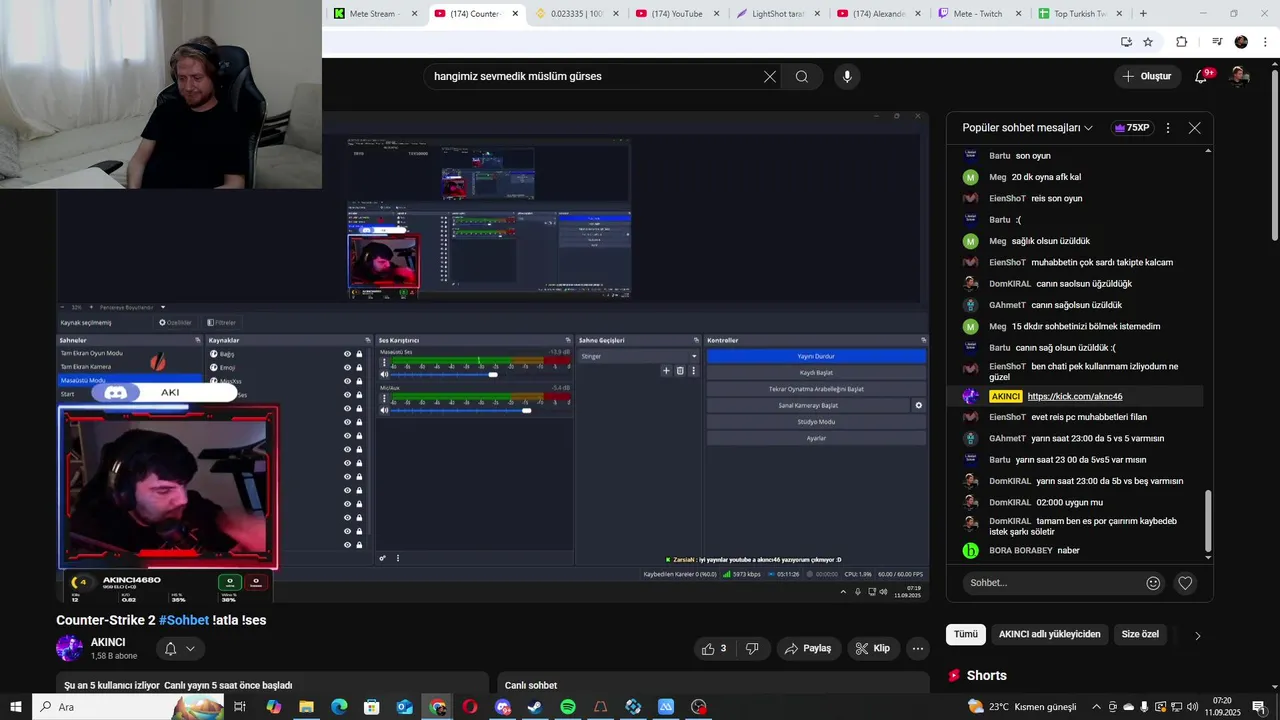Open notification preferences bell dropdown for AKINCI
1280x720 pixels.
click(179, 648)
